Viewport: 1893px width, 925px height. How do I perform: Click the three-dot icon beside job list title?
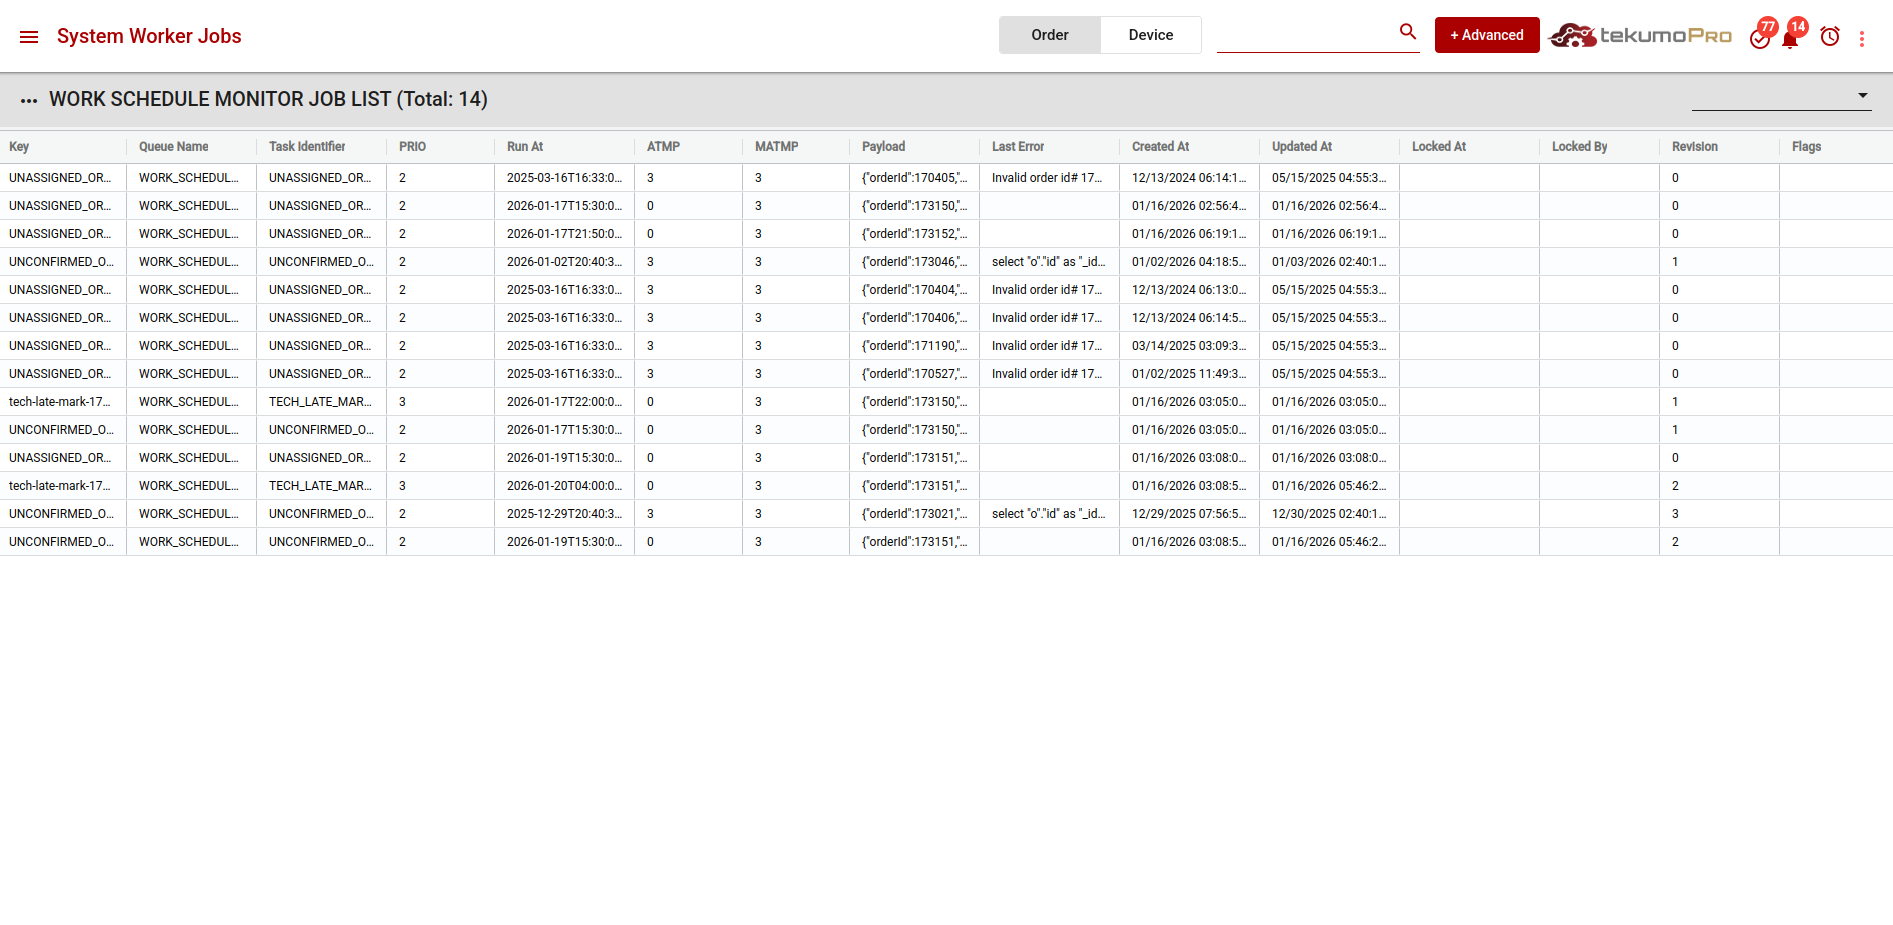point(29,100)
